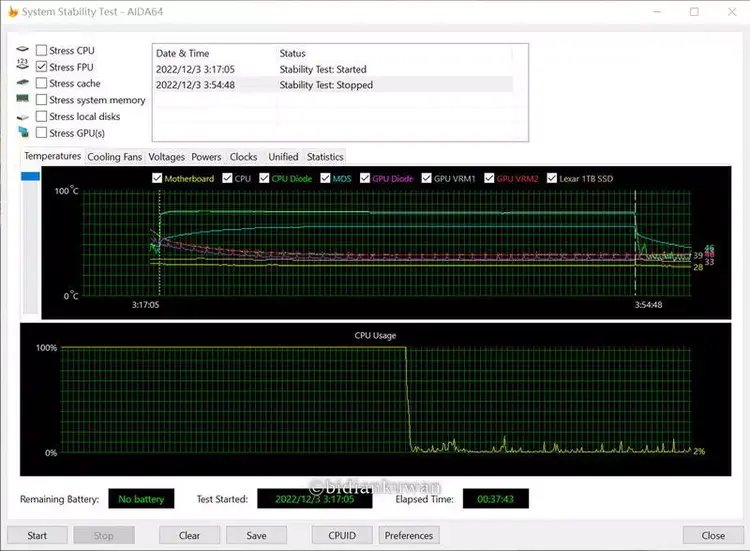Toggle the GPU Diode temperature series
The height and width of the screenshot is (551, 750).
366,178
